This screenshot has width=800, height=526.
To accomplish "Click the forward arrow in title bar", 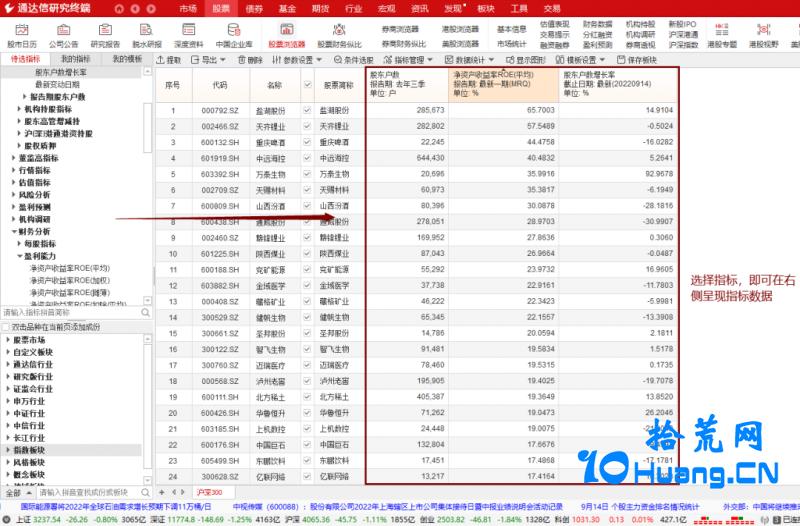I will click(151, 9).
